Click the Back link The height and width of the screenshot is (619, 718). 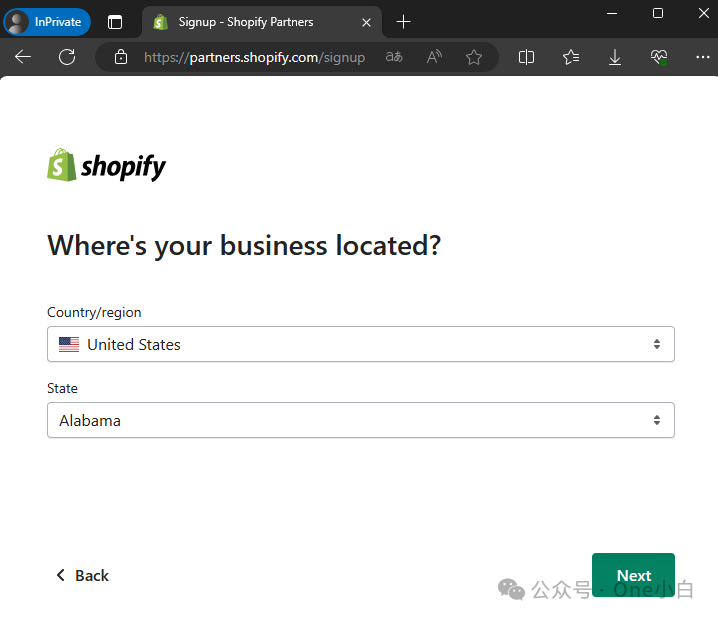82,576
